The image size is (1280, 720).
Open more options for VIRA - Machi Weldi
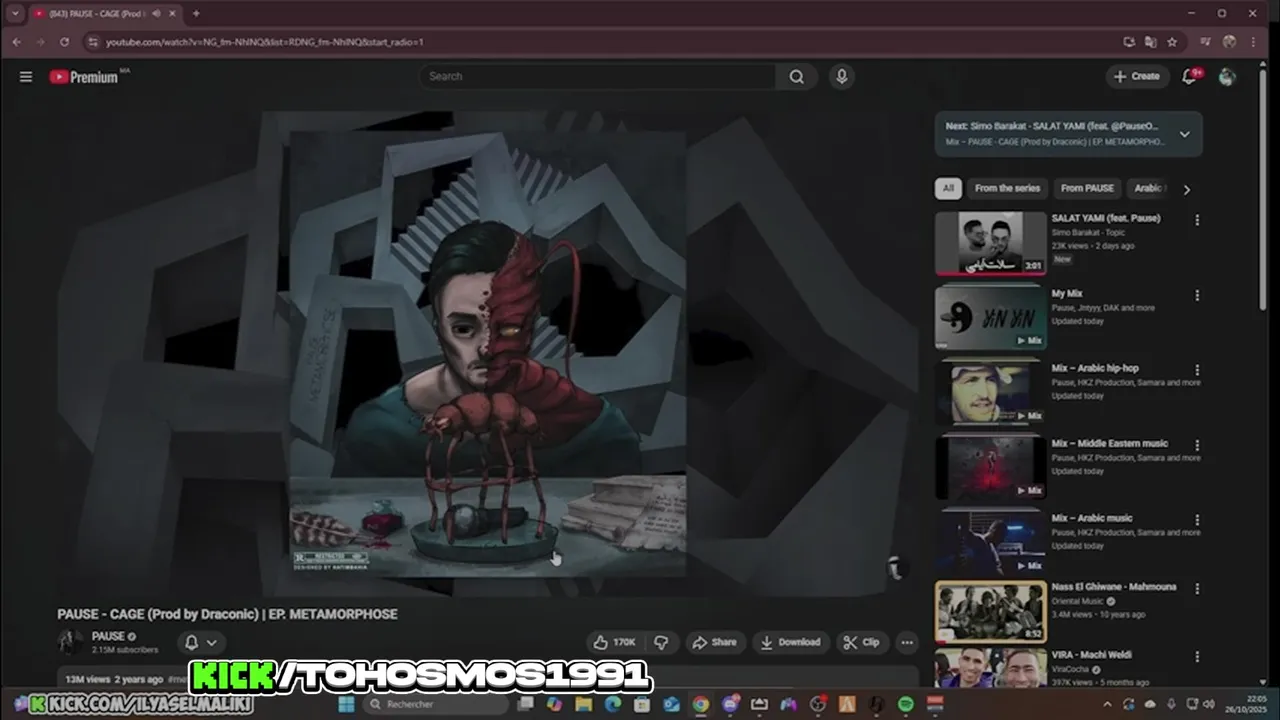coord(1197,657)
